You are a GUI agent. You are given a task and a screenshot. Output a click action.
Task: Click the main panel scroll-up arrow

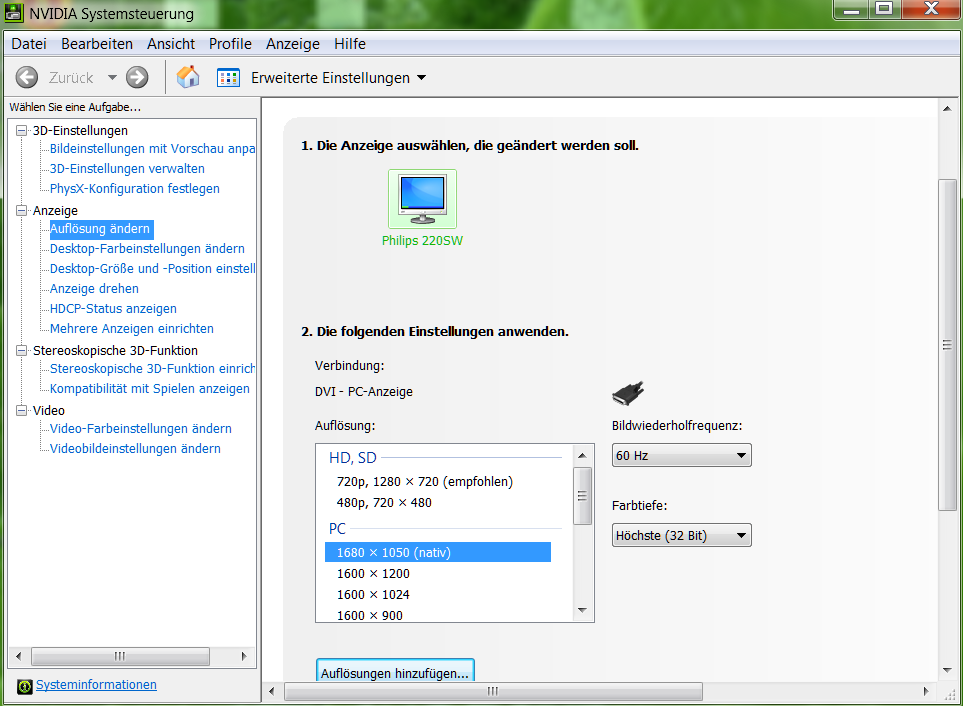(x=948, y=109)
